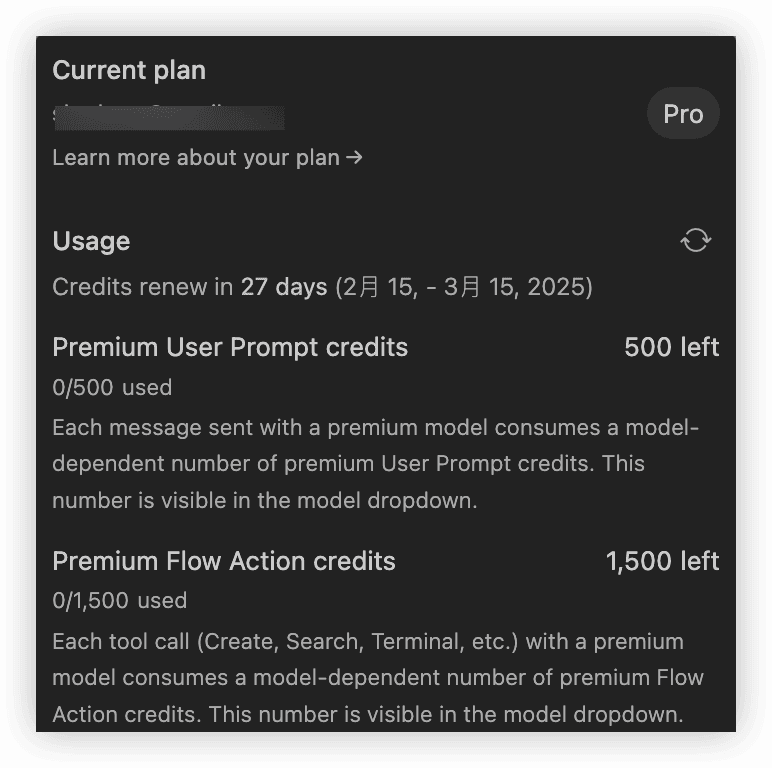
Task: Click the "1,500 left" credits label
Action: coord(662,561)
